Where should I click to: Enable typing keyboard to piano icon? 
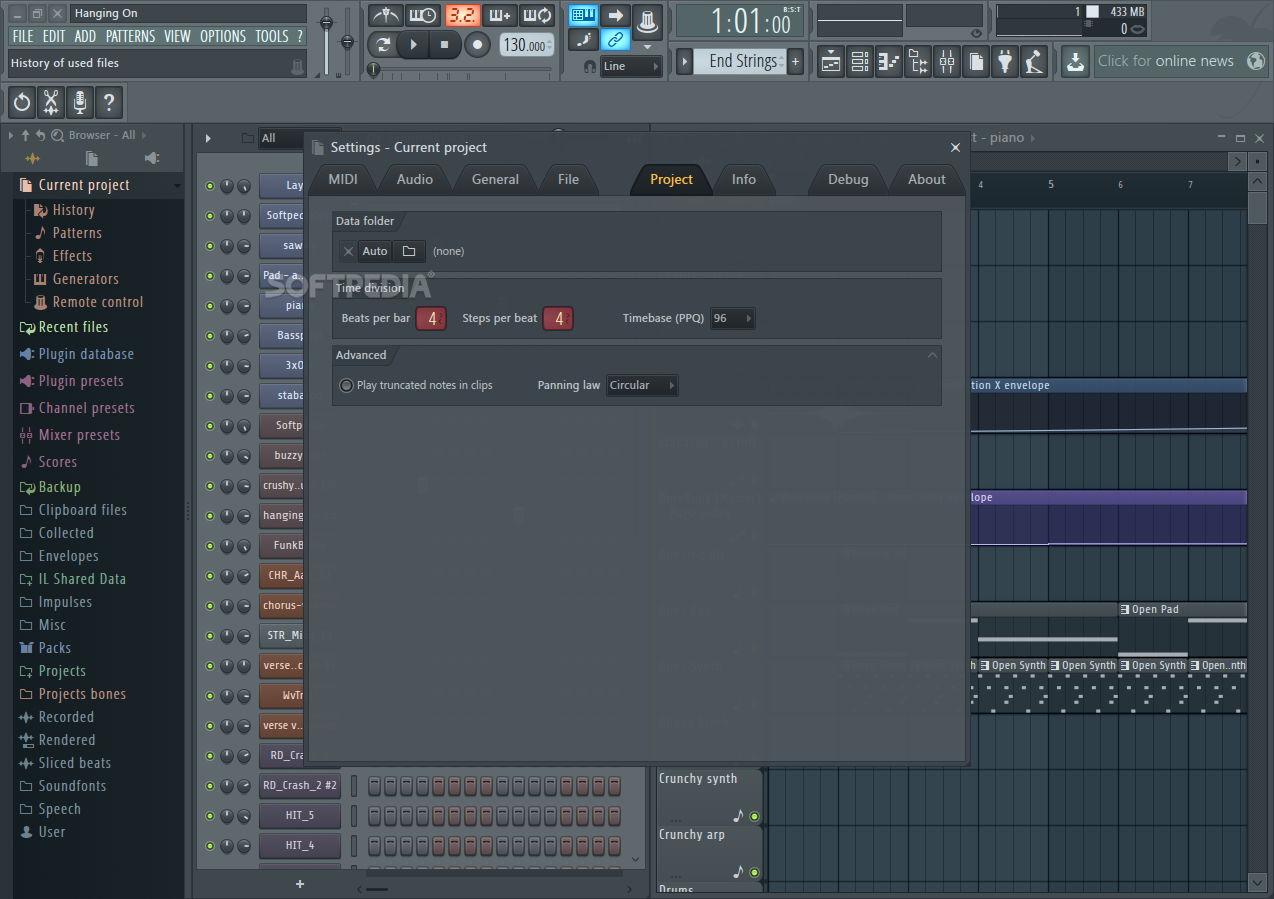[x=584, y=15]
